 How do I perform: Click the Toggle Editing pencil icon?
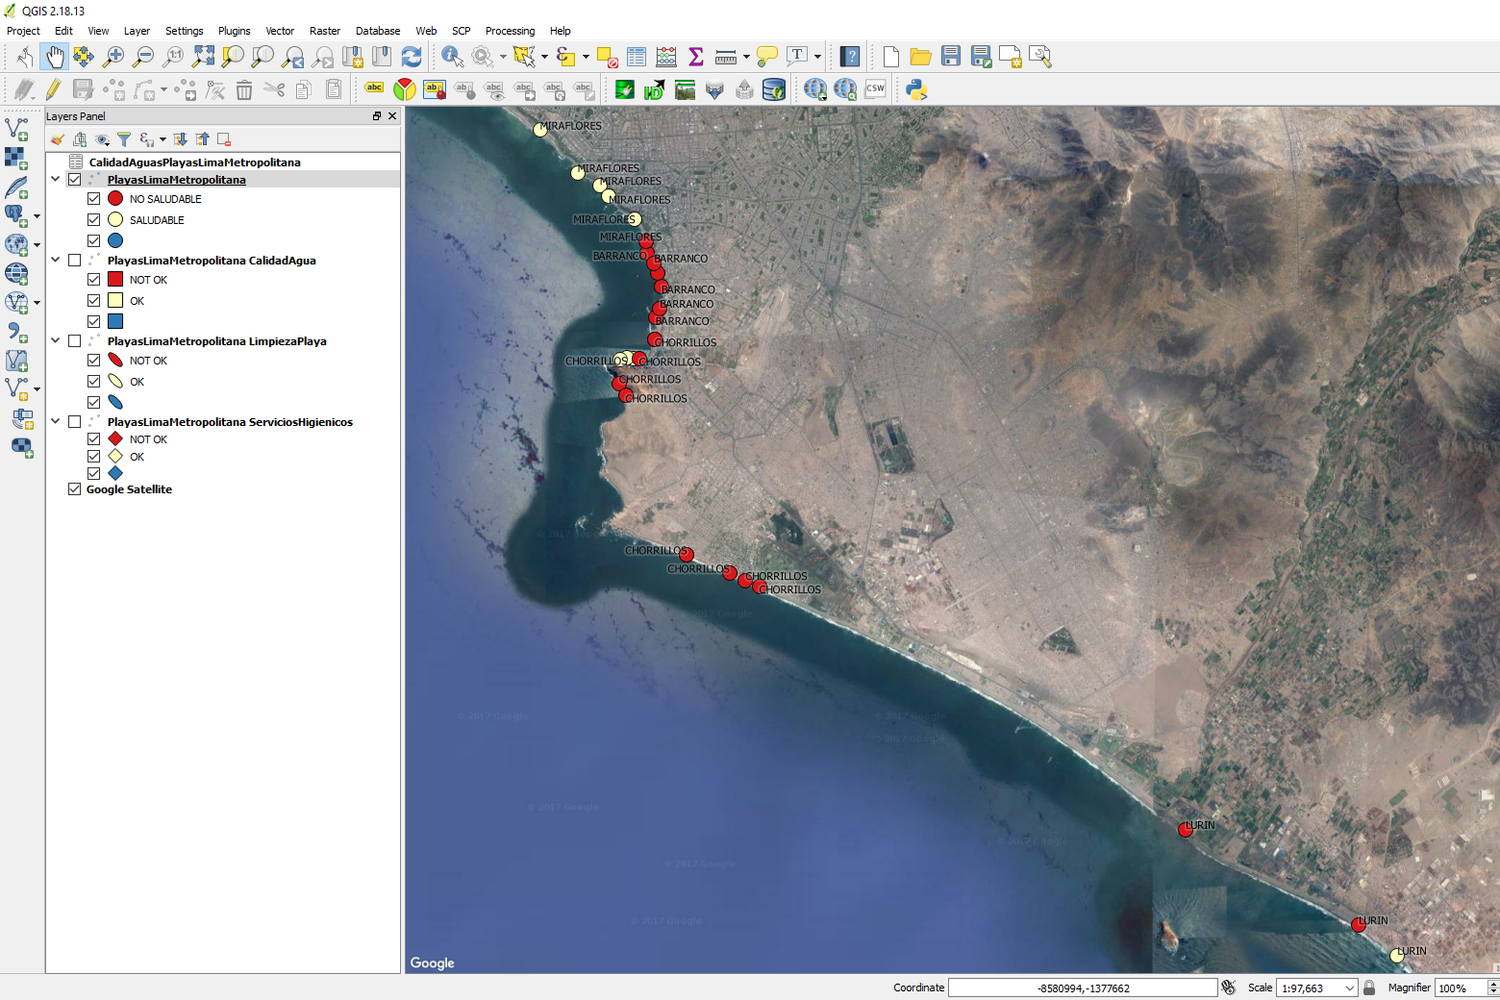tap(53, 90)
